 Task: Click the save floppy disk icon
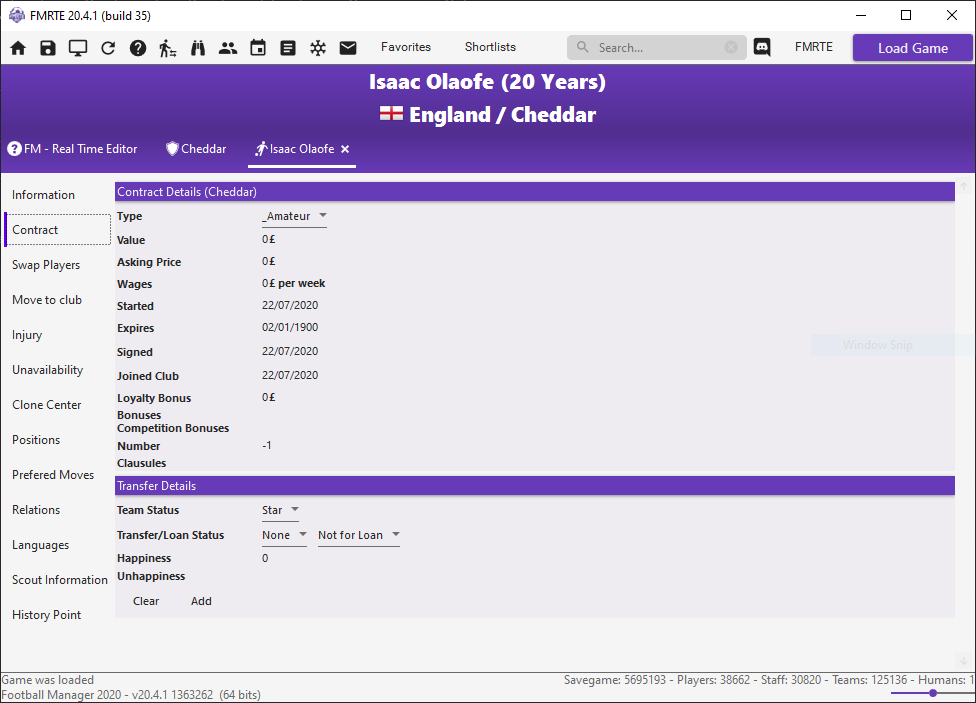(x=48, y=48)
